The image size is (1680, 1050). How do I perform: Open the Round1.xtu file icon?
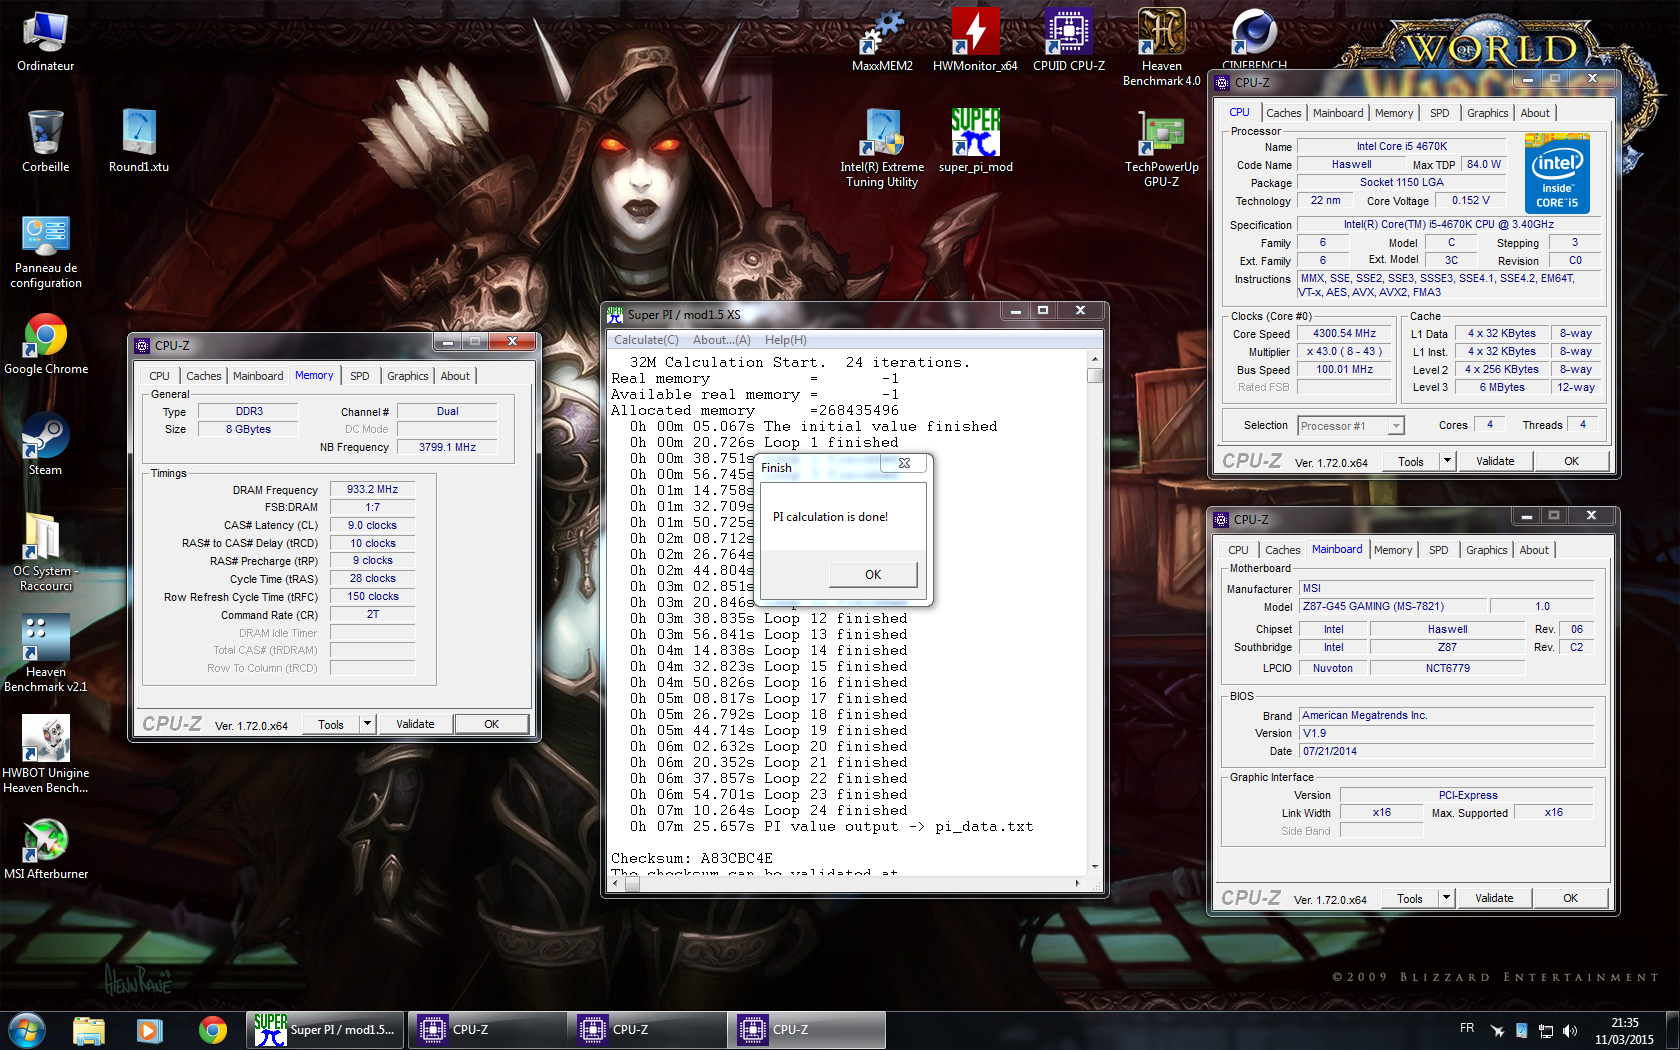pyautogui.click(x=139, y=142)
